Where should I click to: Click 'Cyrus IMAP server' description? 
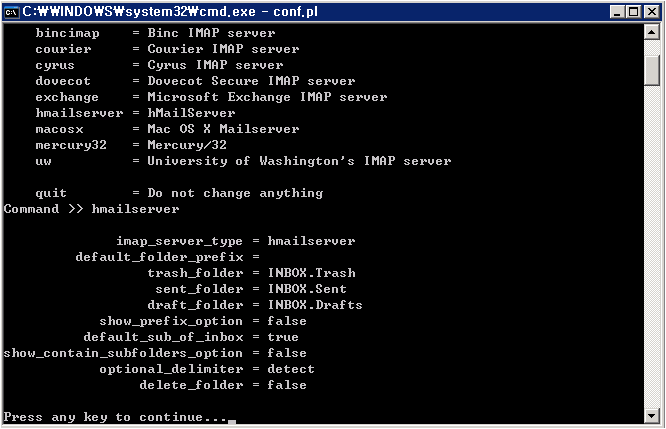coord(215,65)
